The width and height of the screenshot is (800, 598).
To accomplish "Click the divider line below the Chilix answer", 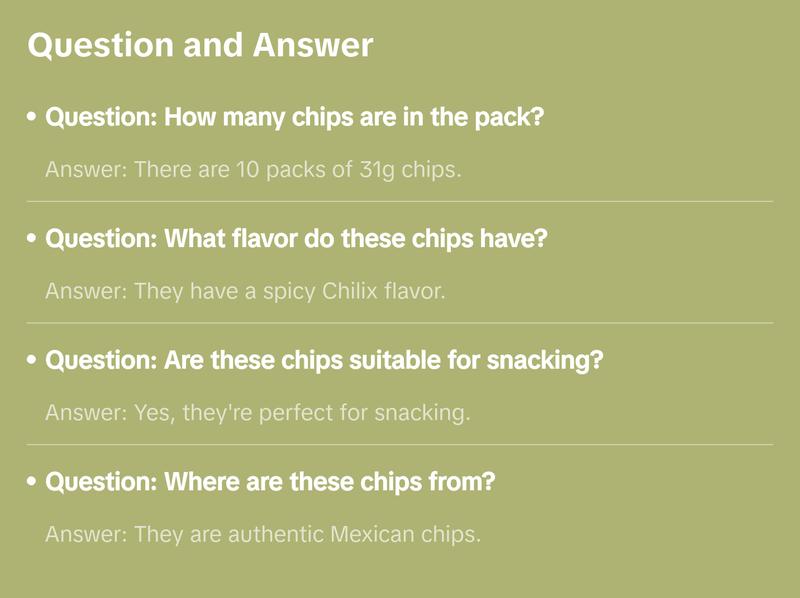I will click(x=400, y=323).
